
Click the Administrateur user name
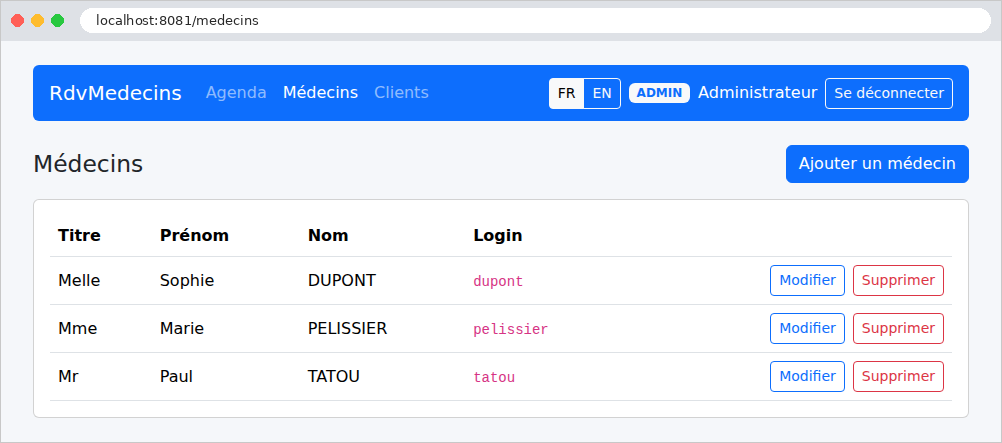757,93
